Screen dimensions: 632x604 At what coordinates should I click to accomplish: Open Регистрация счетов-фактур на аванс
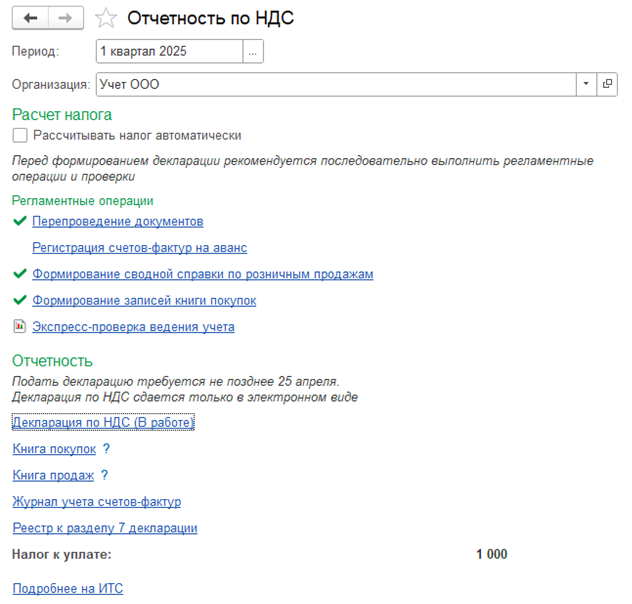(139, 247)
